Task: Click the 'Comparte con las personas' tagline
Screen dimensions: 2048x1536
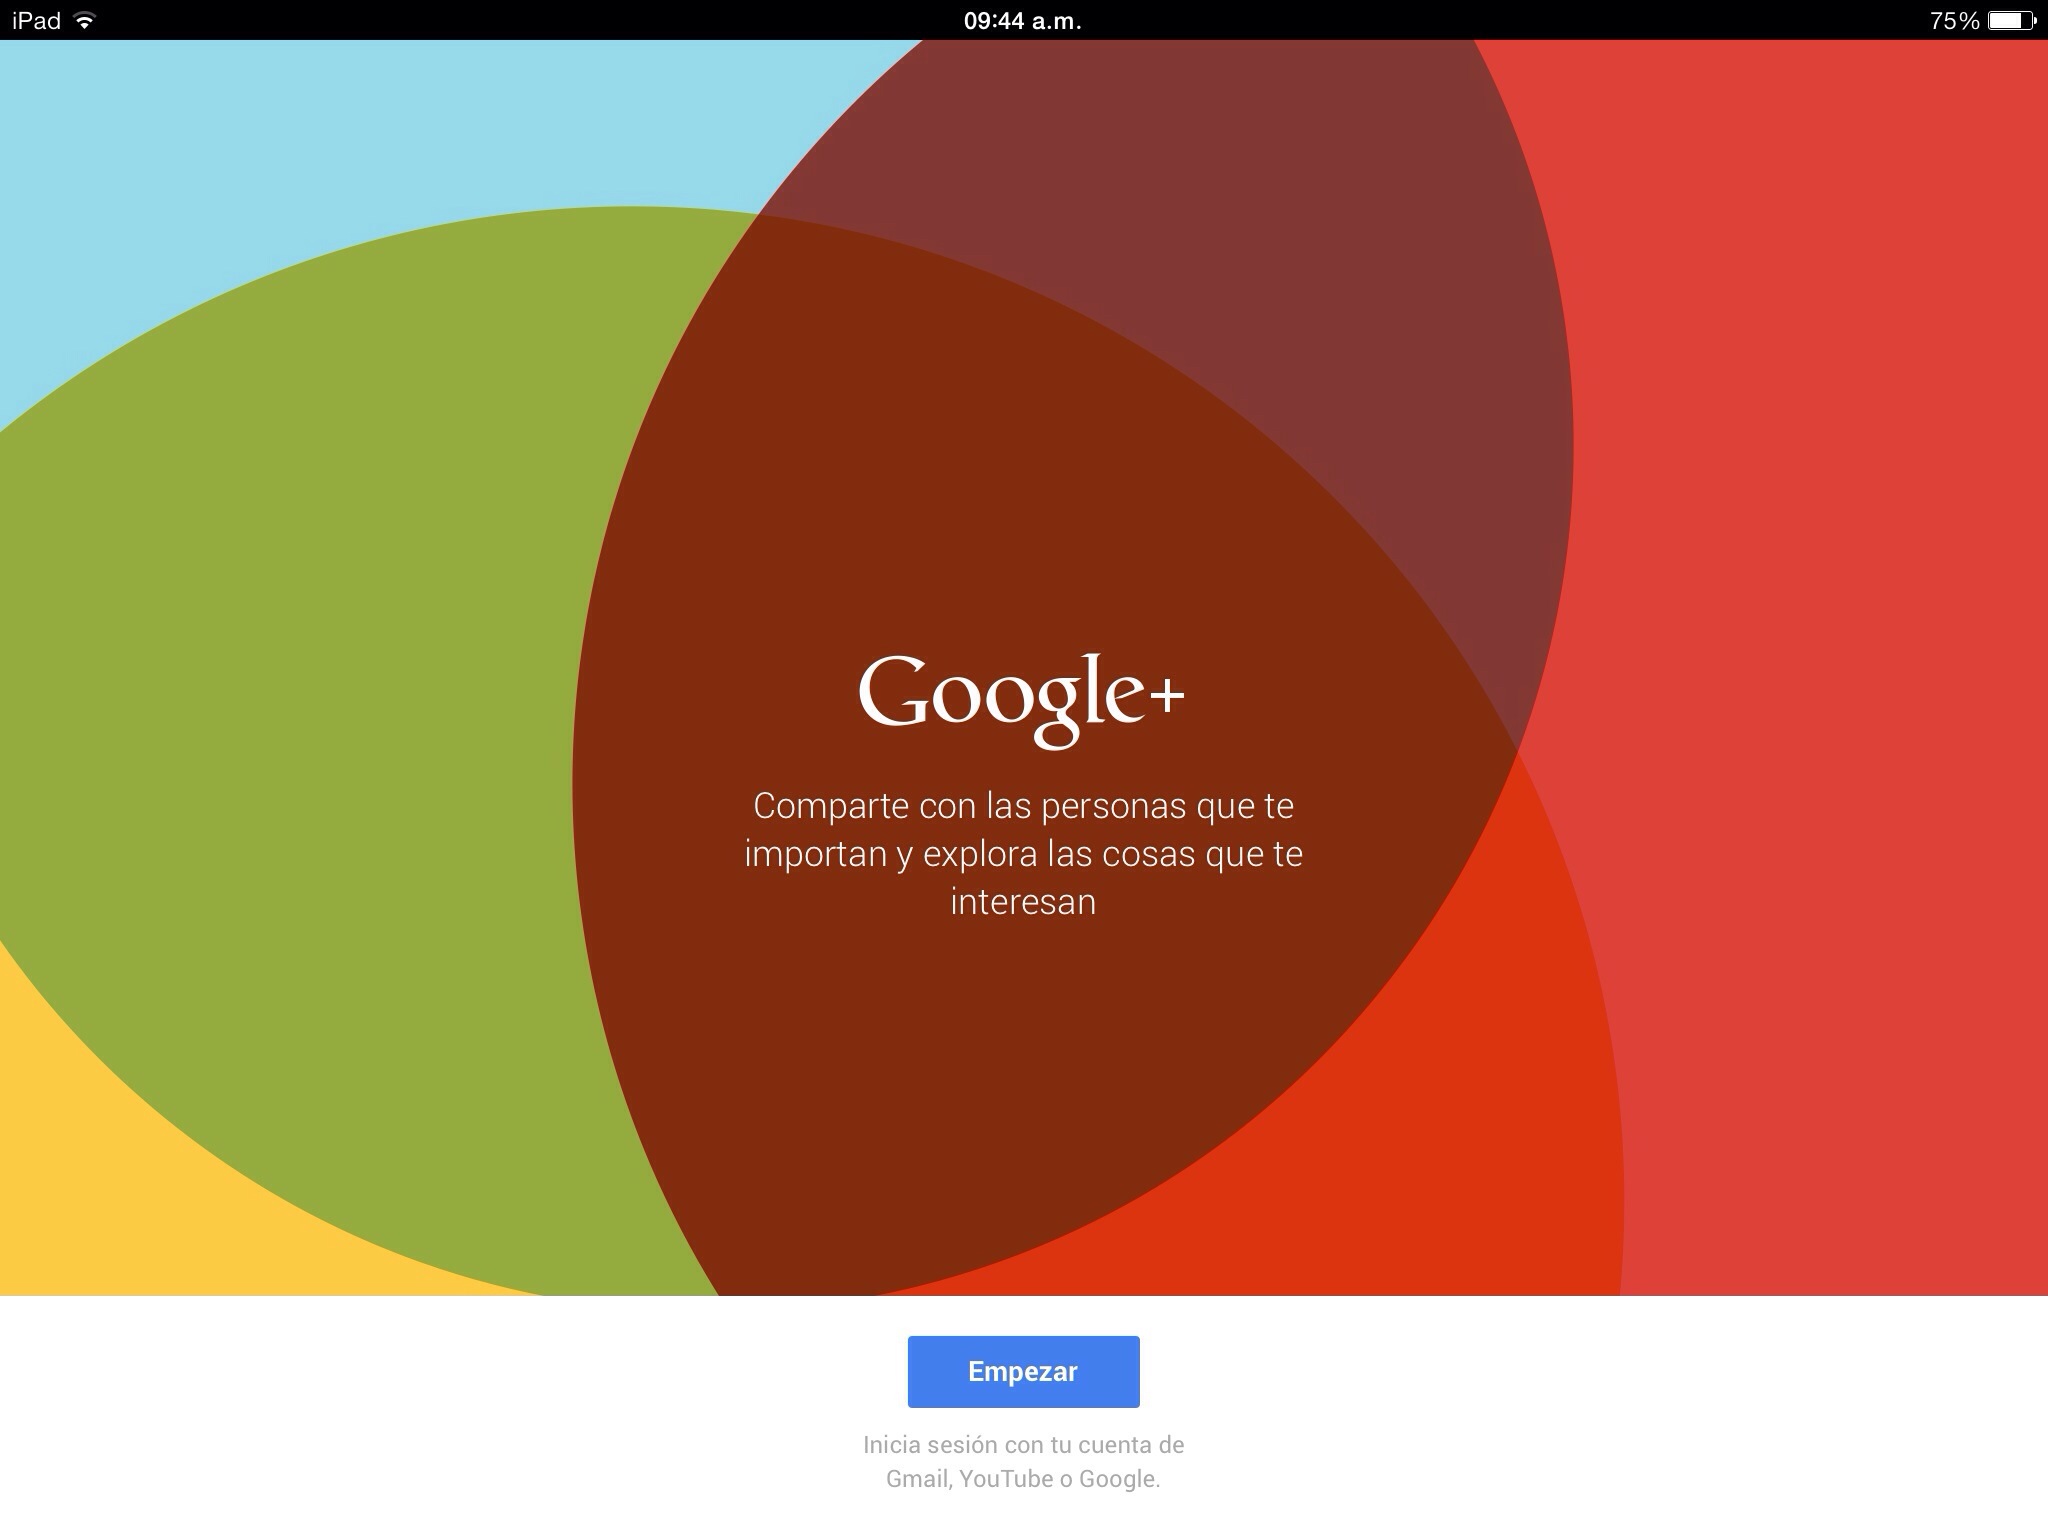Action: (x=1023, y=853)
